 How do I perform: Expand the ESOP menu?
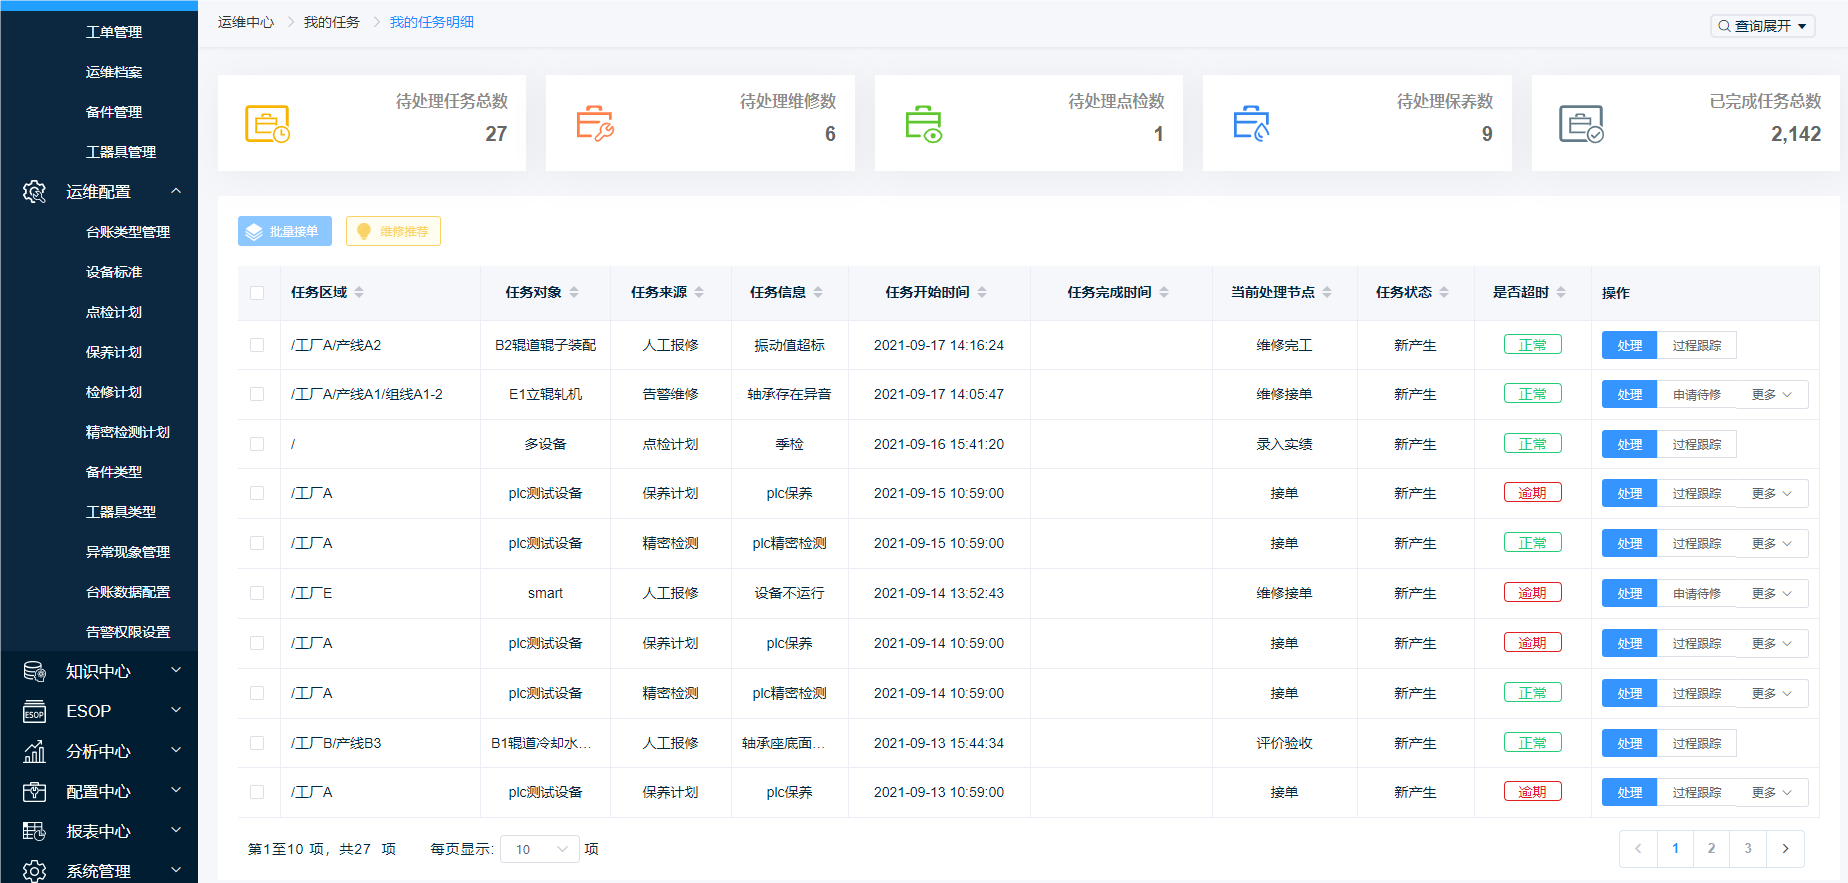coord(176,710)
